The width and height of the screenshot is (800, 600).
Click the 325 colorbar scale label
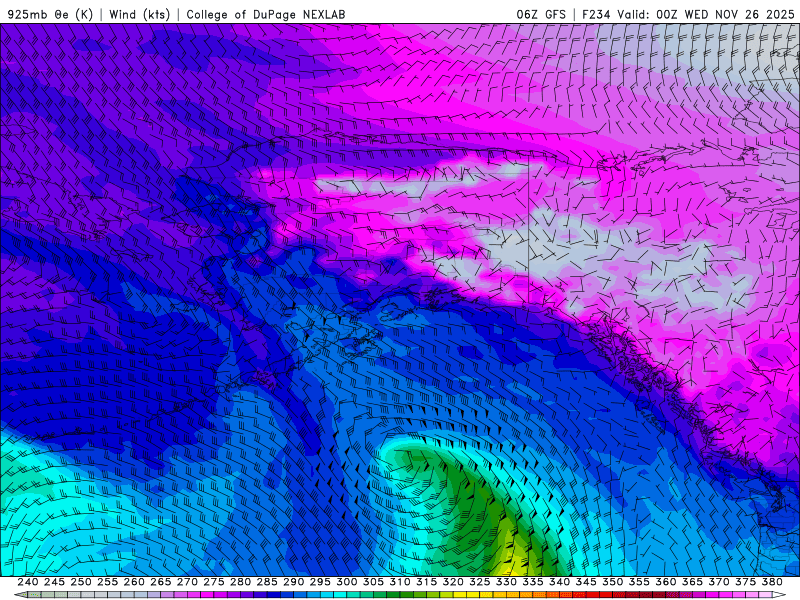[479, 582]
